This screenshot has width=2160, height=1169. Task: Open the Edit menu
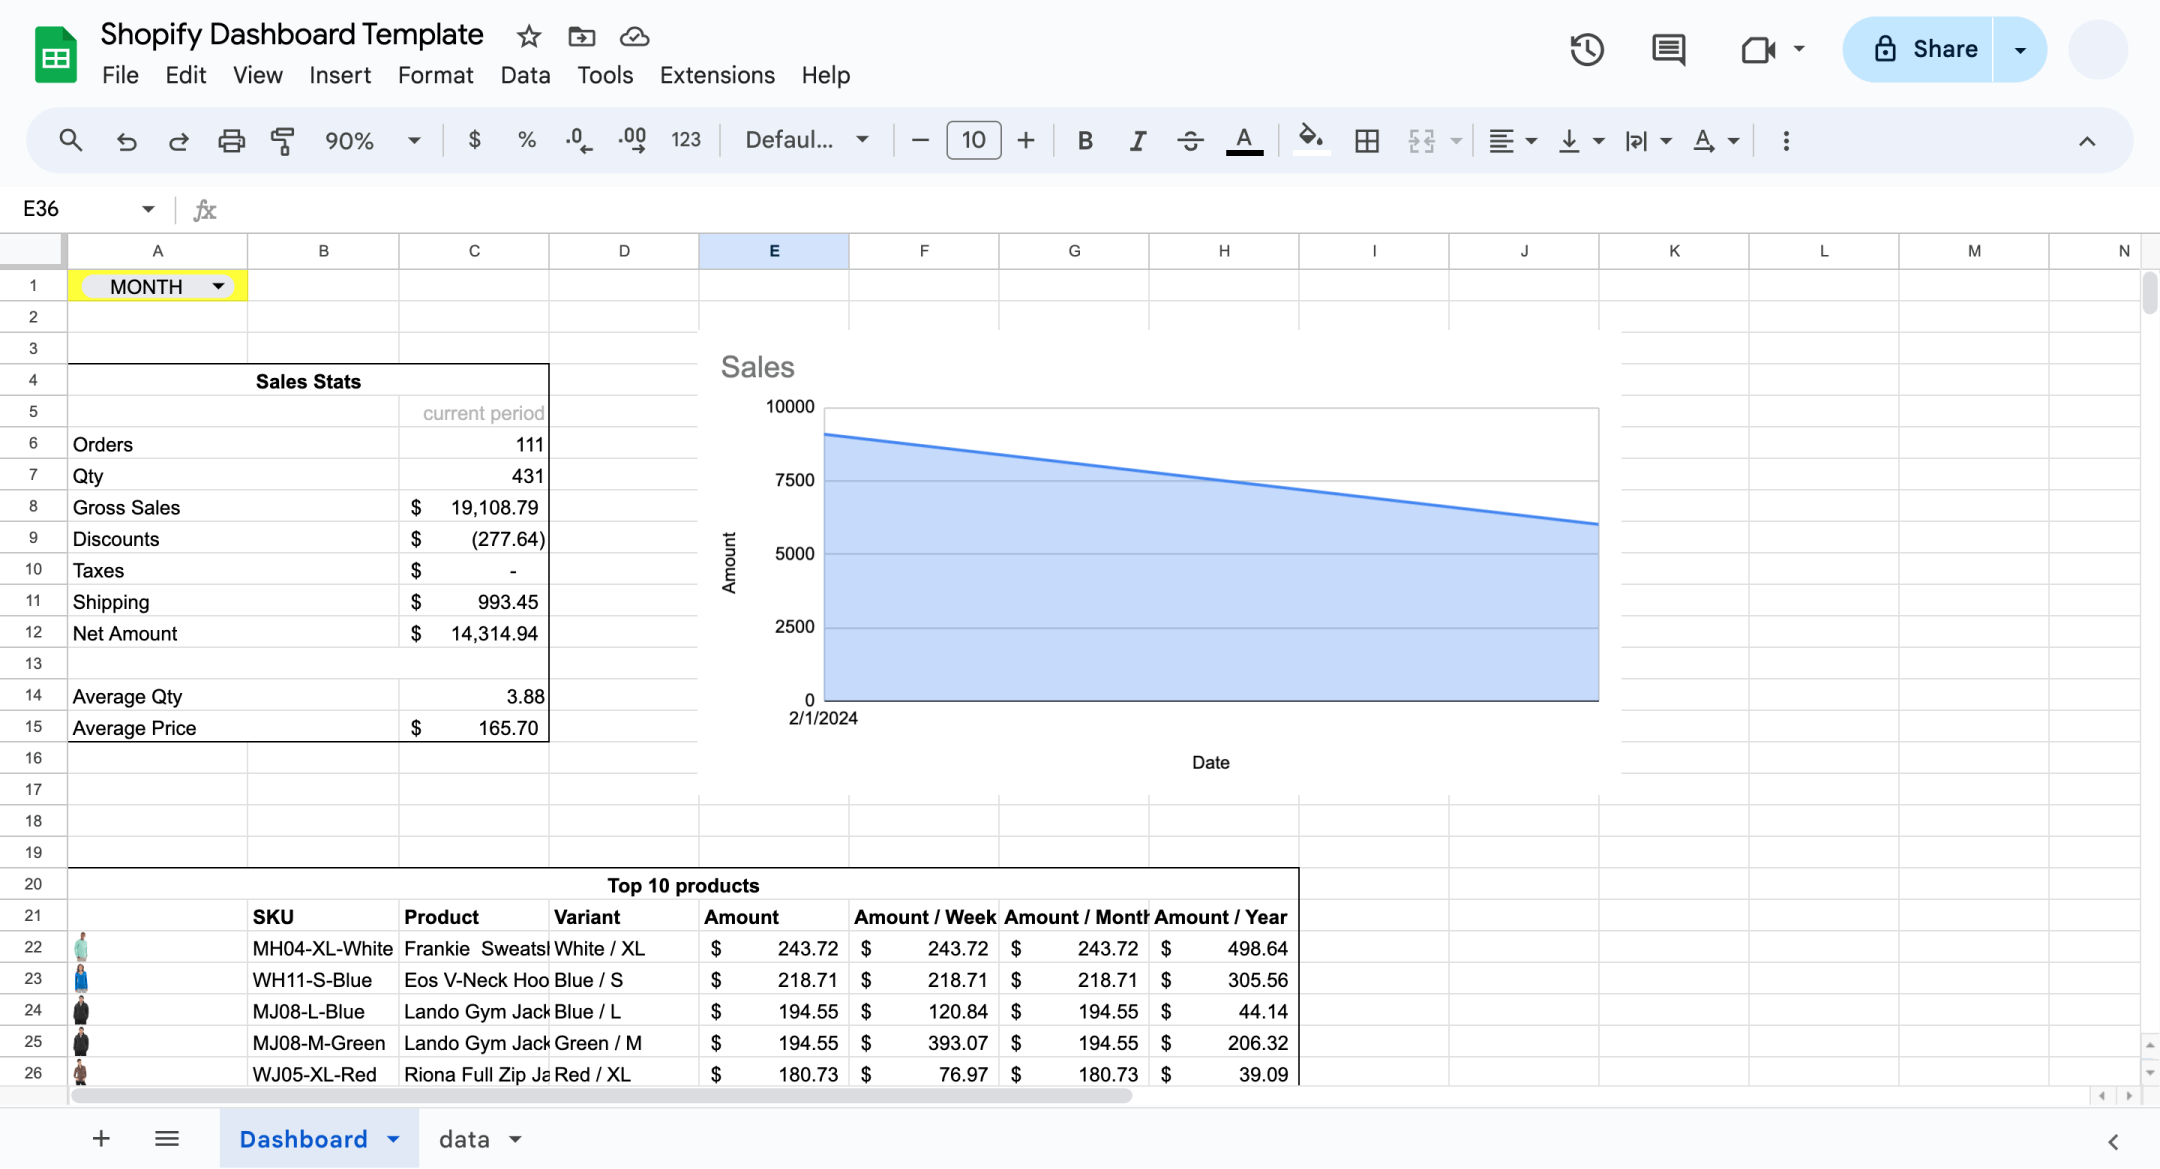(x=185, y=75)
